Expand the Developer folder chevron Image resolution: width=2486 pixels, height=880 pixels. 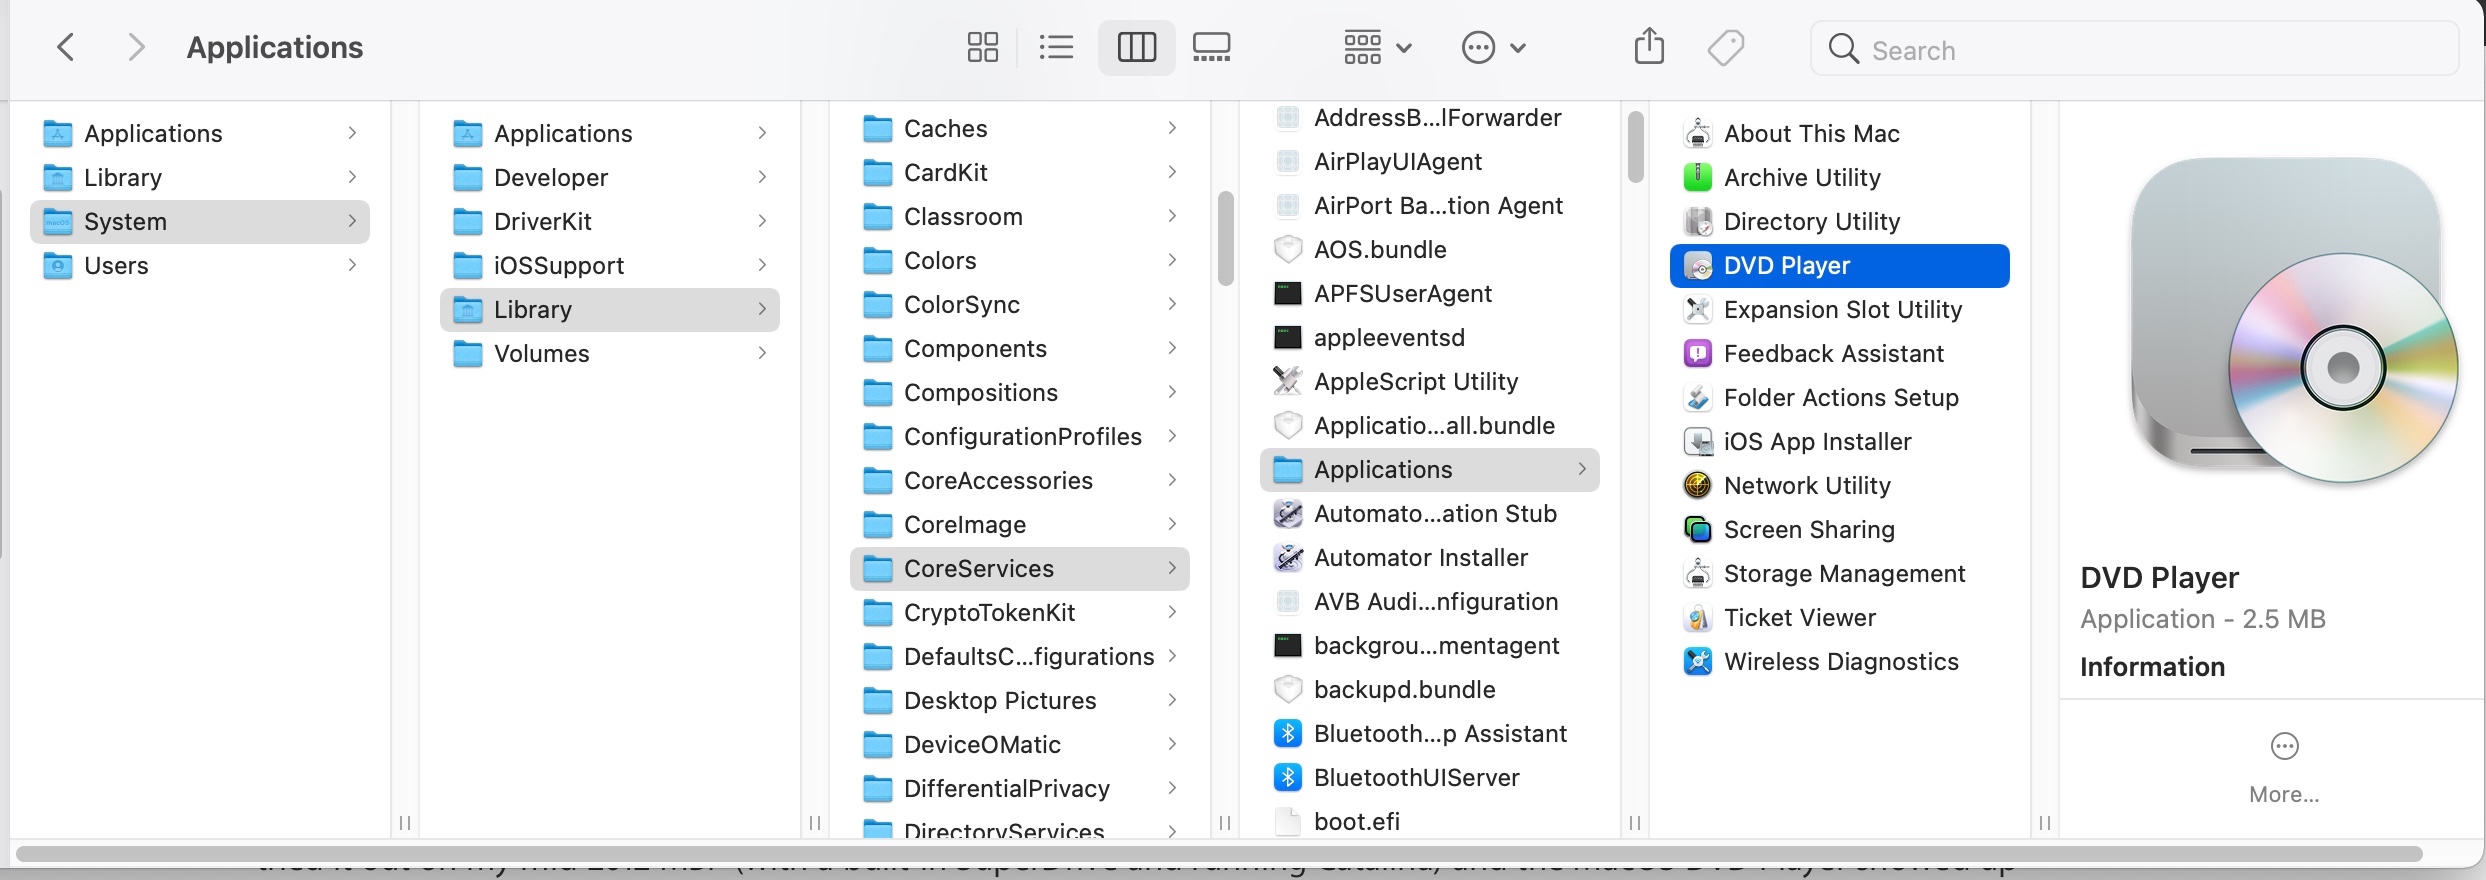pyautogui.click(x=762, y=177)
